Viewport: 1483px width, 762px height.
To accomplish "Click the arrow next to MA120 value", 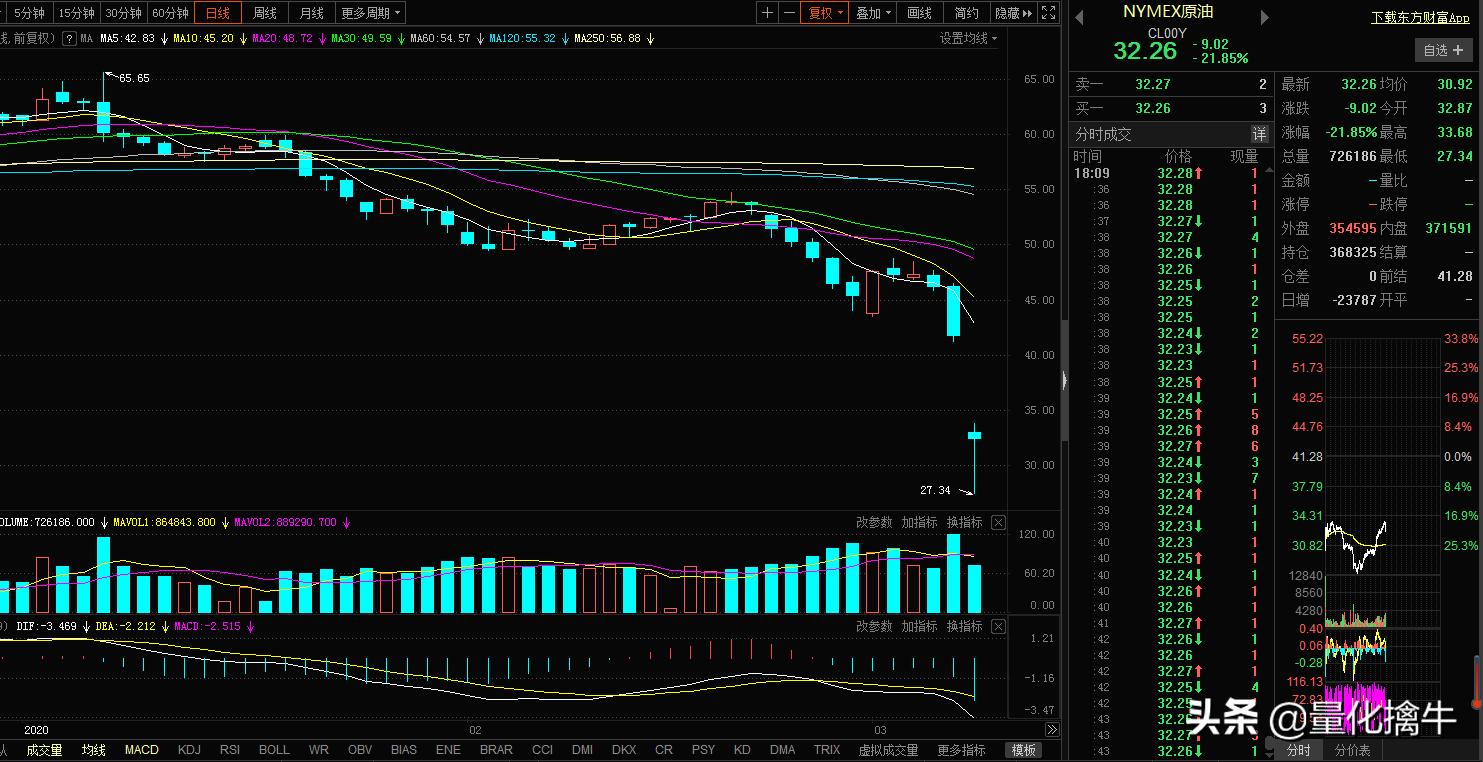I will (x=564, y=39).
